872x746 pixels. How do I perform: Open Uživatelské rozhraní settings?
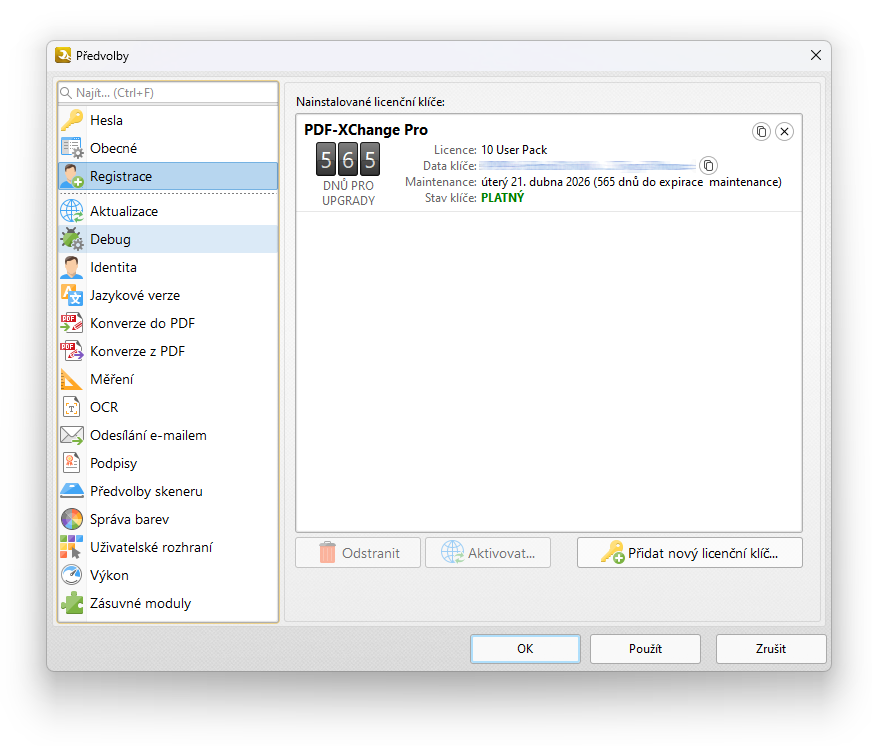pyautogui.click(x=168, y=547)
